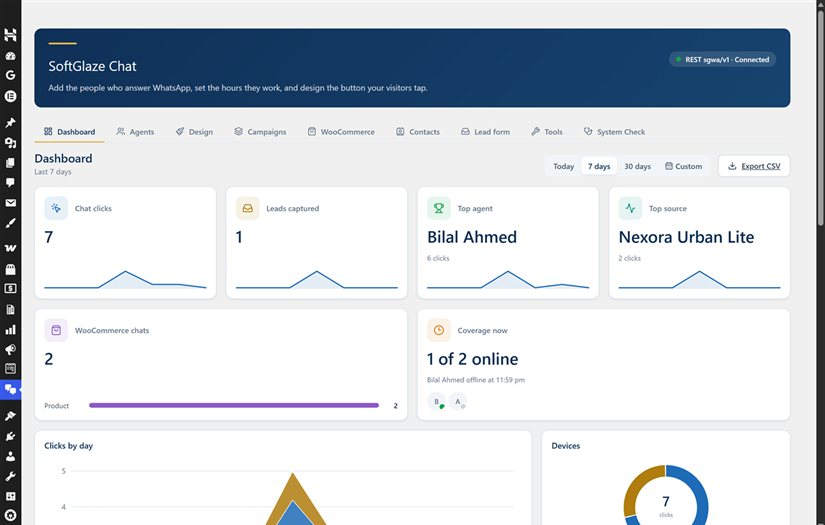
Task: Select the 30 days date range
Action: click(637, 166)
